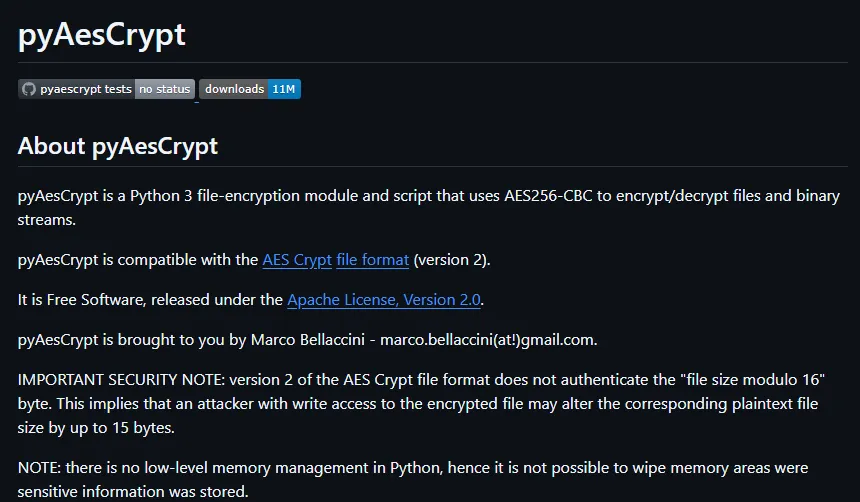
Task: Follow the AES Crypt link
Action: pyautogui.click(x=297, y=260)
